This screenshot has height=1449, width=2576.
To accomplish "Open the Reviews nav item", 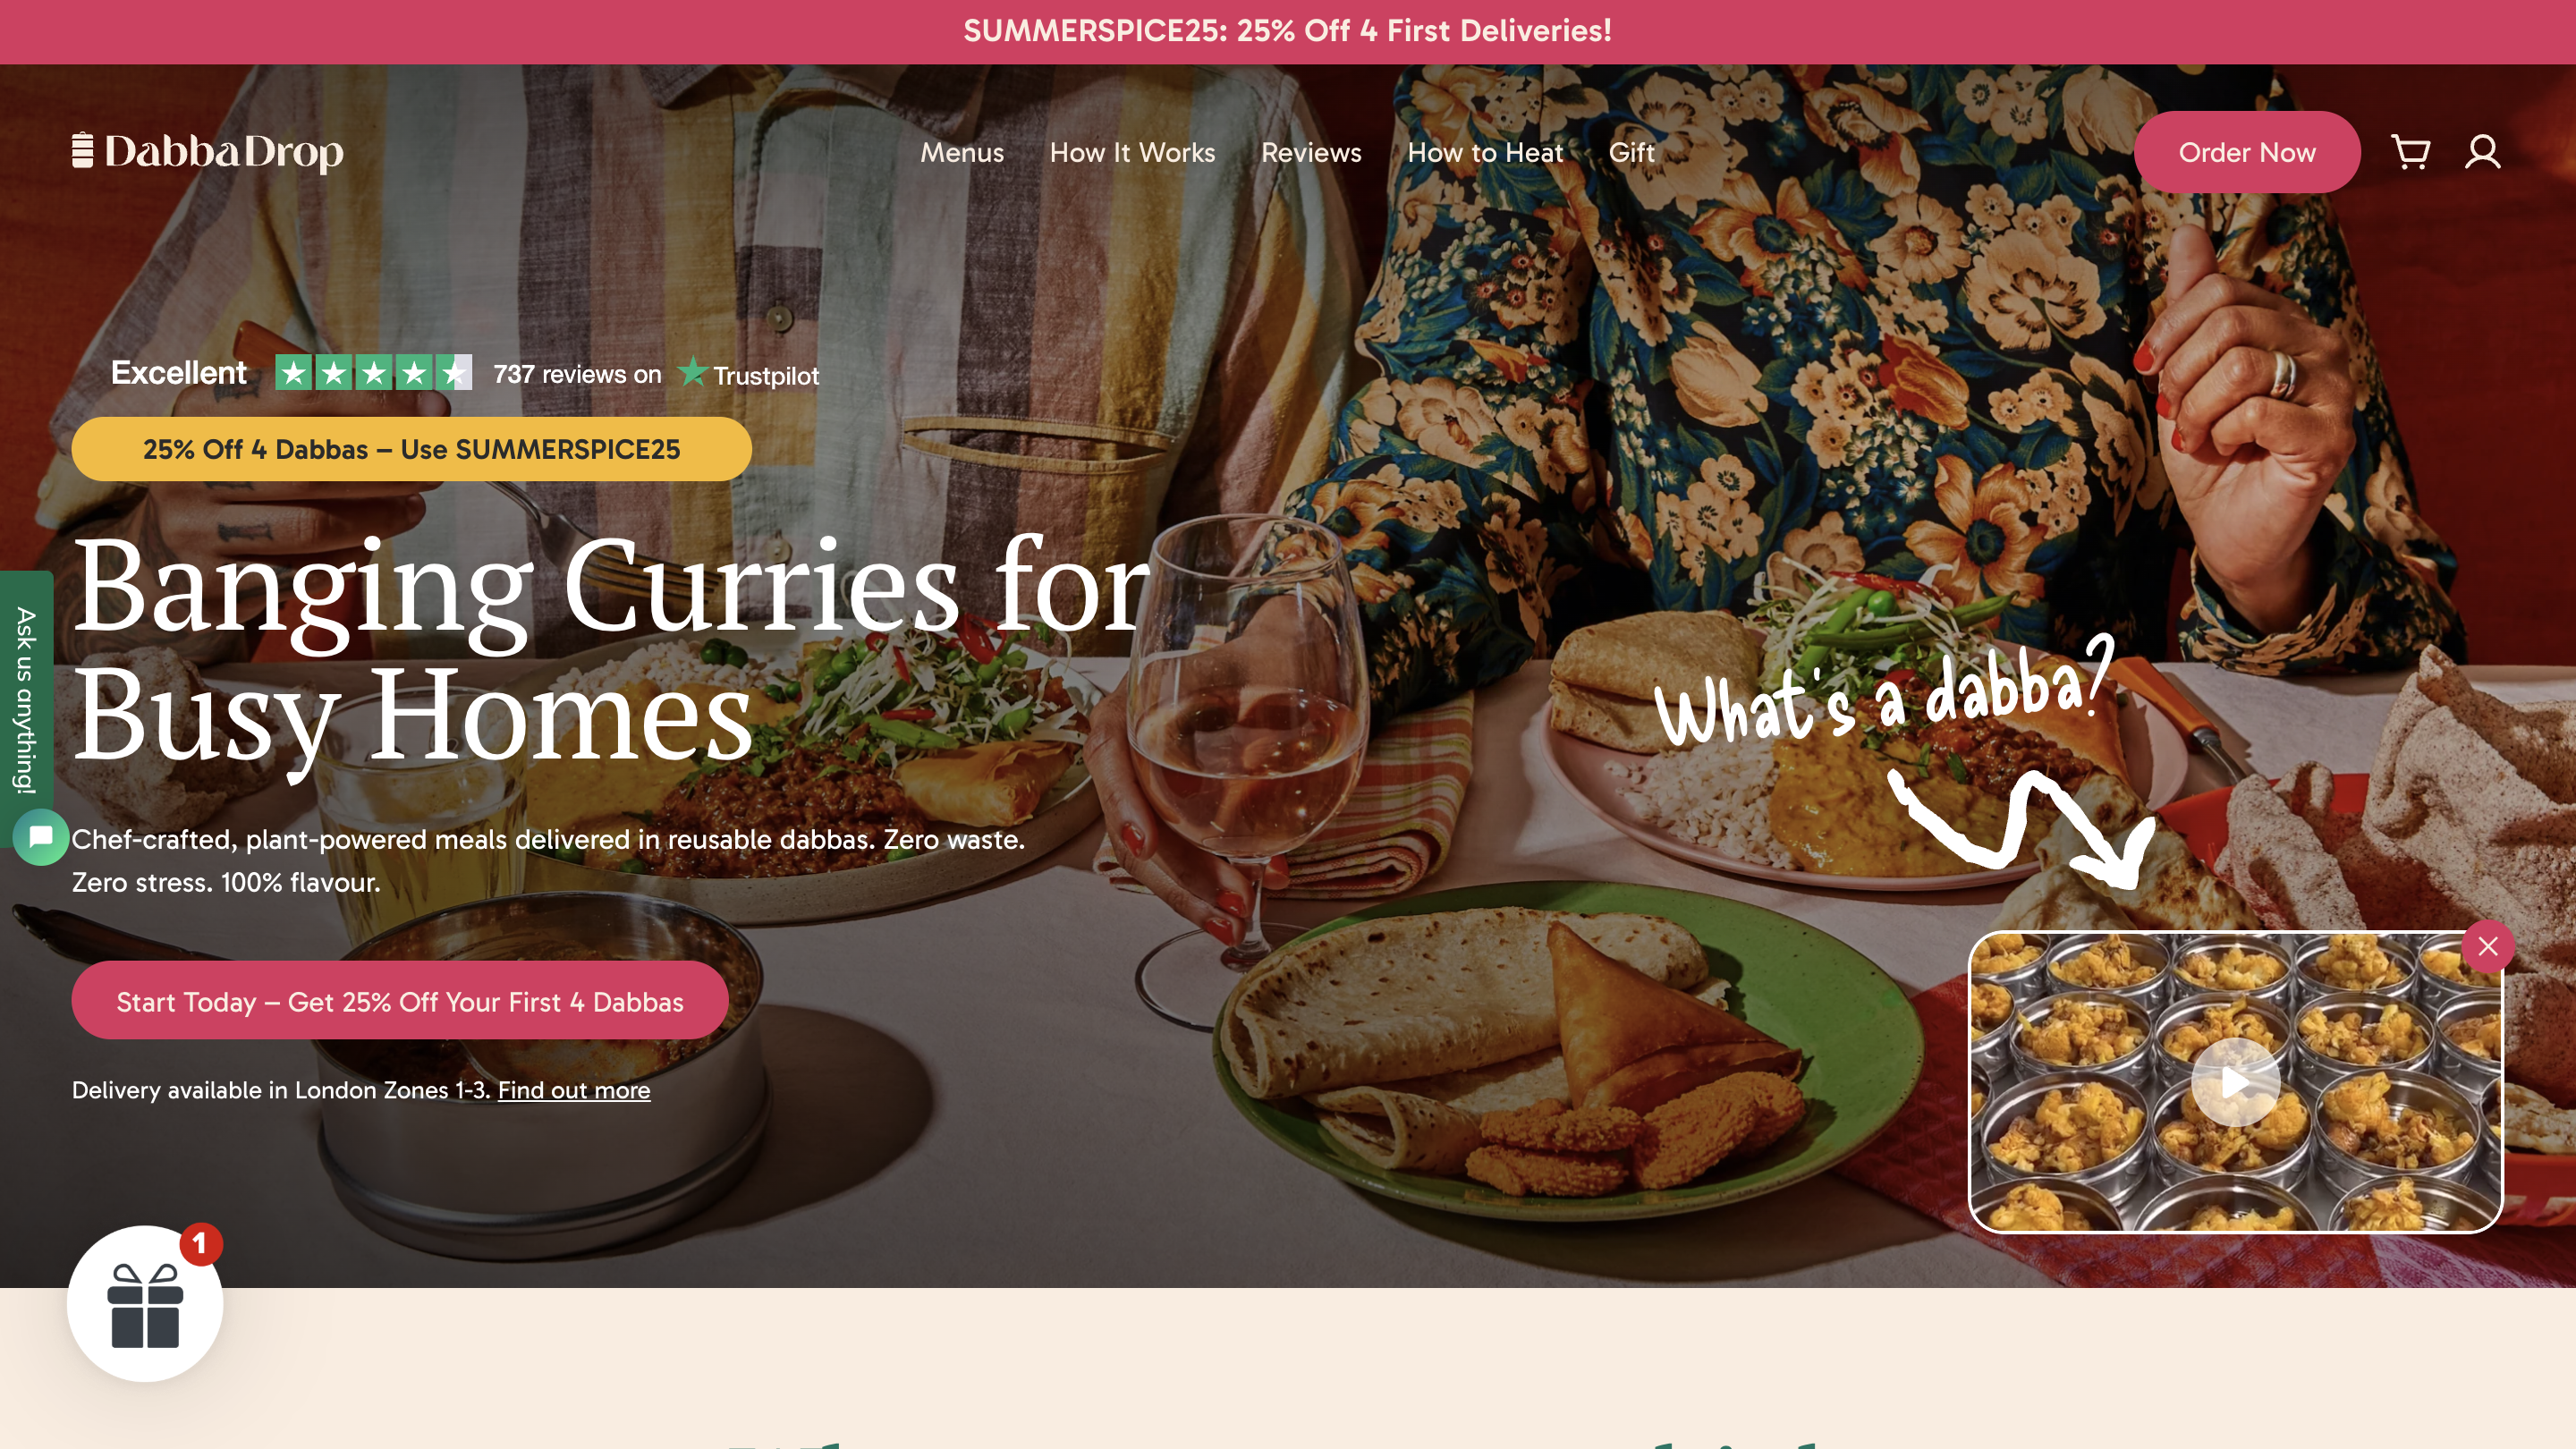I will click(x=1311, y=152).
